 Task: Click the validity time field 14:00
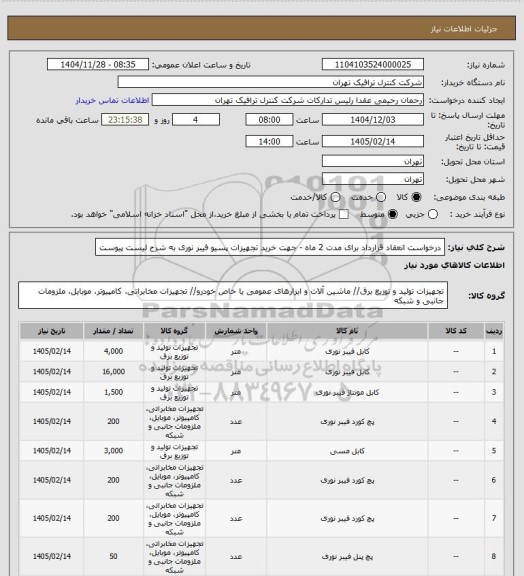(x=269, y=141)
